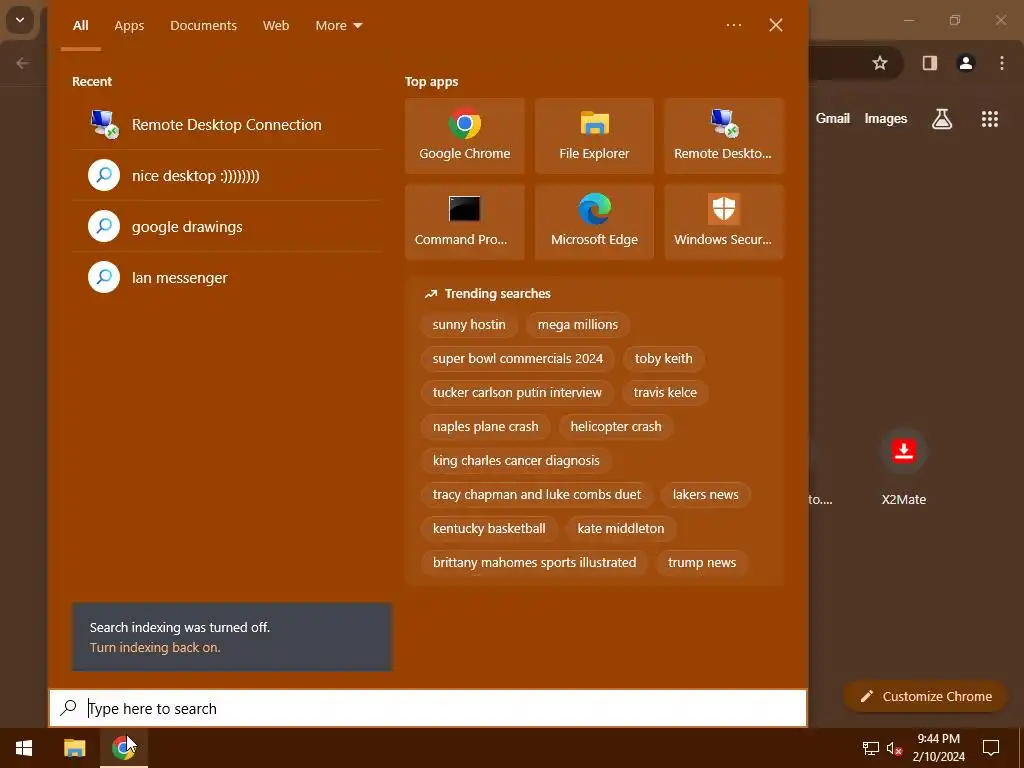Search trending 'naples plane crash'
Screen dimensions: 1024x768
[485, 426]
